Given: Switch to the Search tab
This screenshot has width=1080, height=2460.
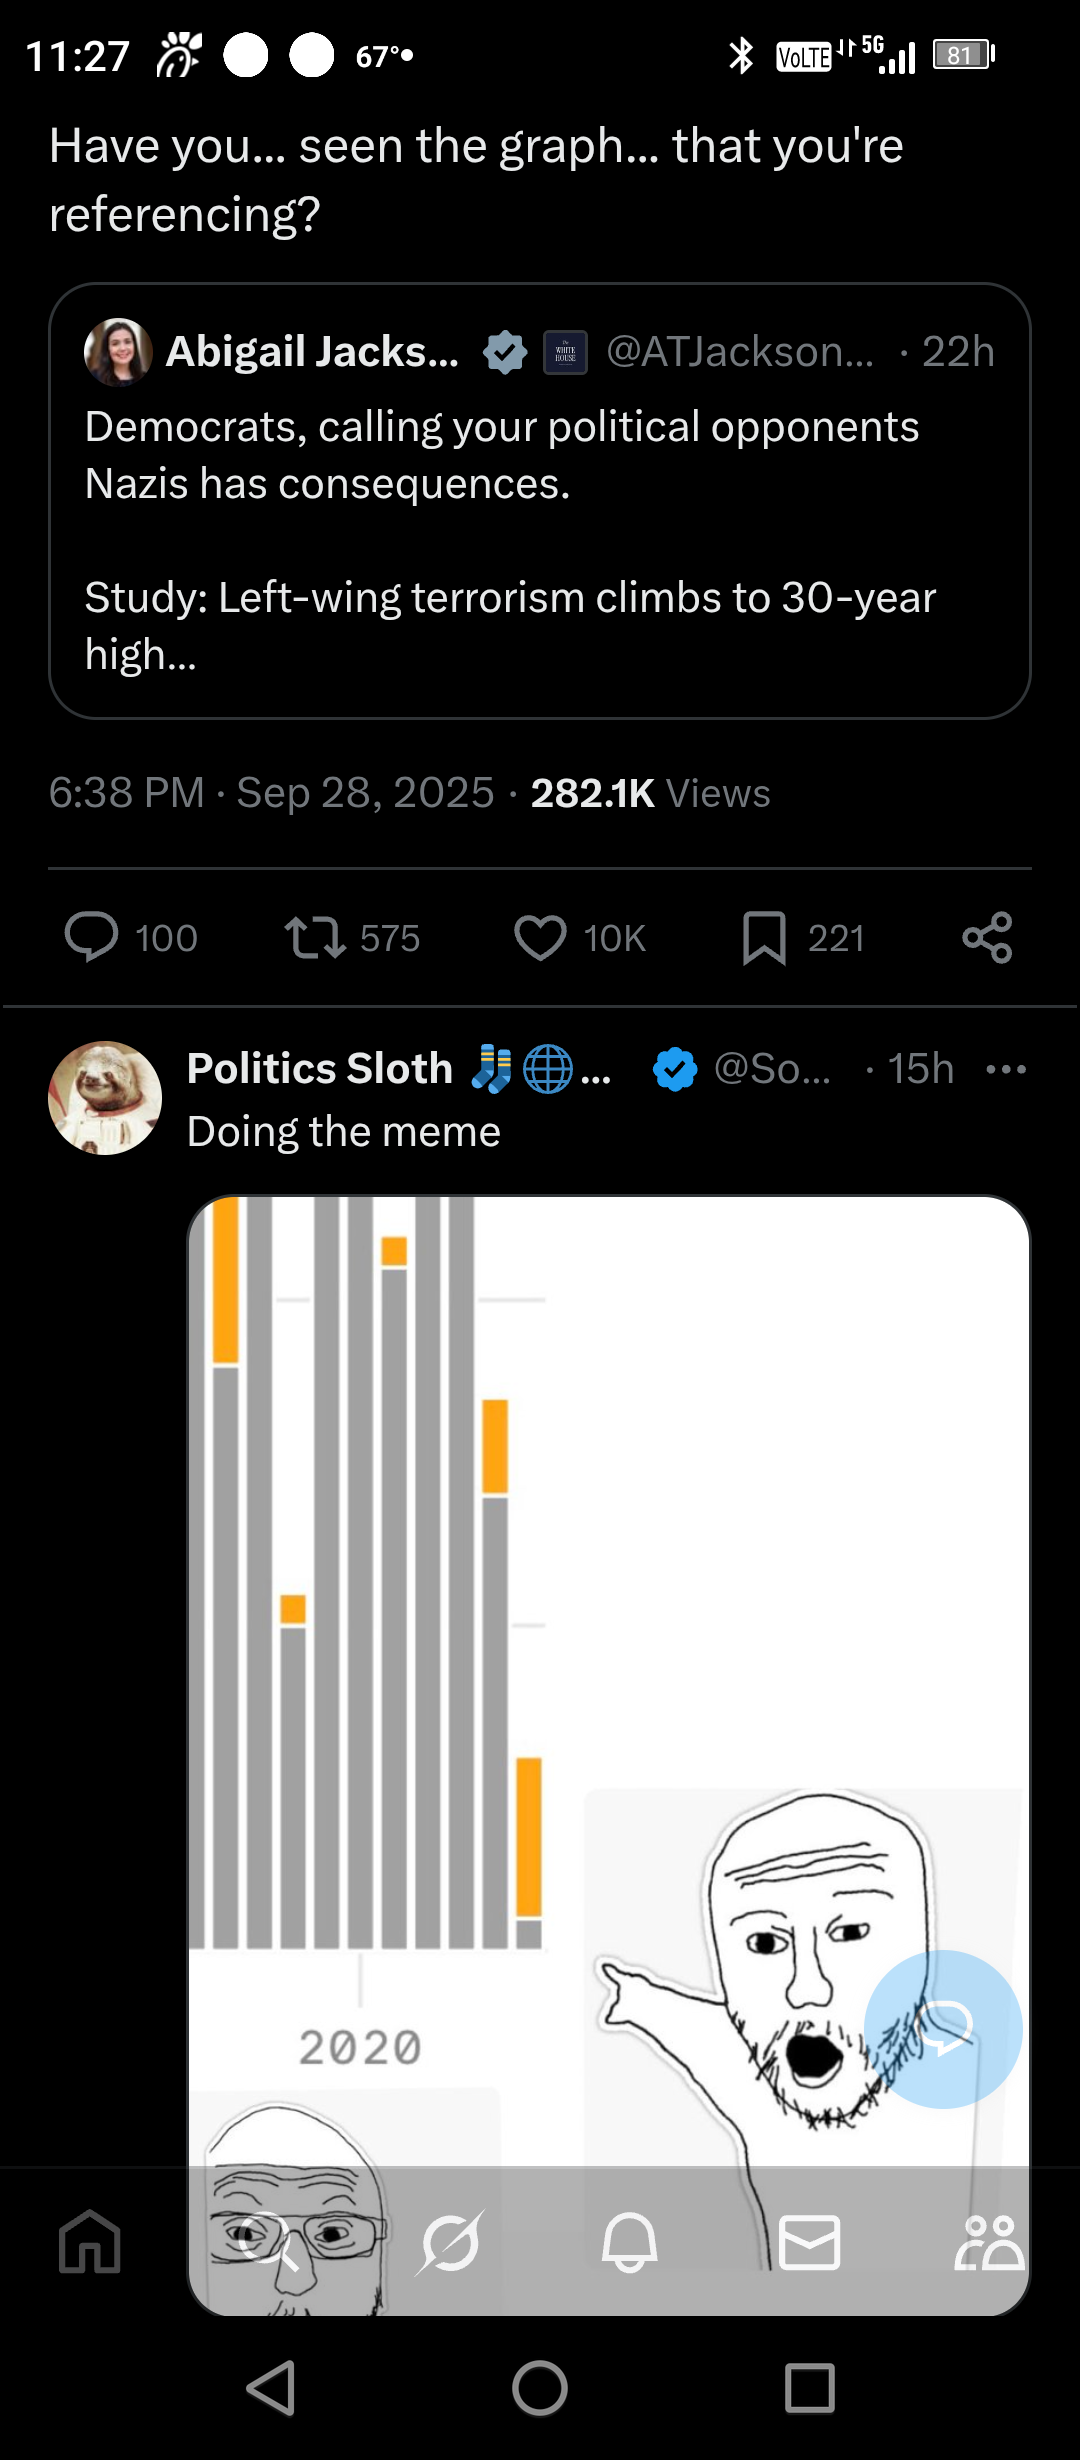Looking at the screenshot, I should [x=268, y=2242].
